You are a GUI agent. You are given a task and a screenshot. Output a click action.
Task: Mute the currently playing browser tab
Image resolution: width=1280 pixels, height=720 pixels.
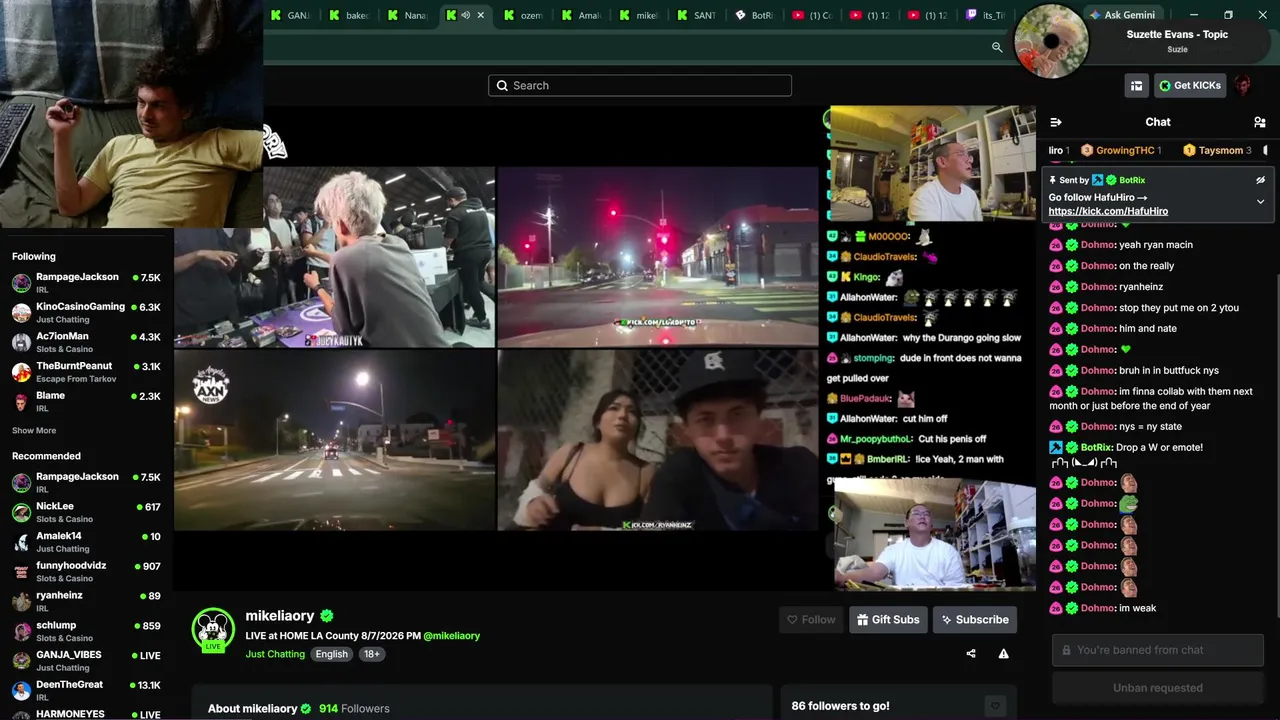(465, 15)
